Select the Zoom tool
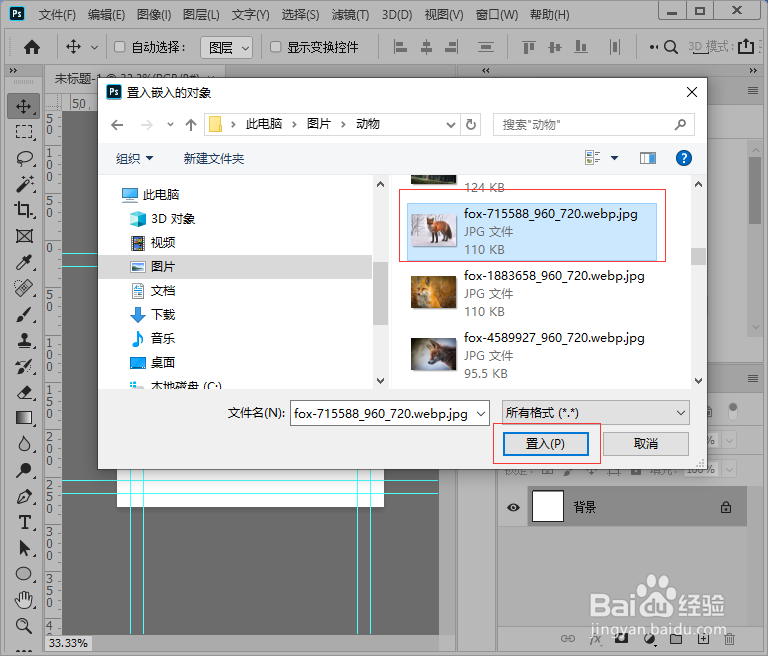Screen dimensions: 768x656 point(24,626)
